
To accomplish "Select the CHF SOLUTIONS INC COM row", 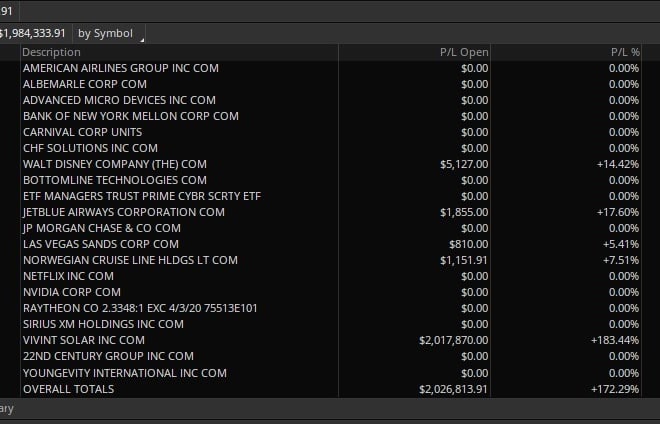I will [x=90, y=148].
